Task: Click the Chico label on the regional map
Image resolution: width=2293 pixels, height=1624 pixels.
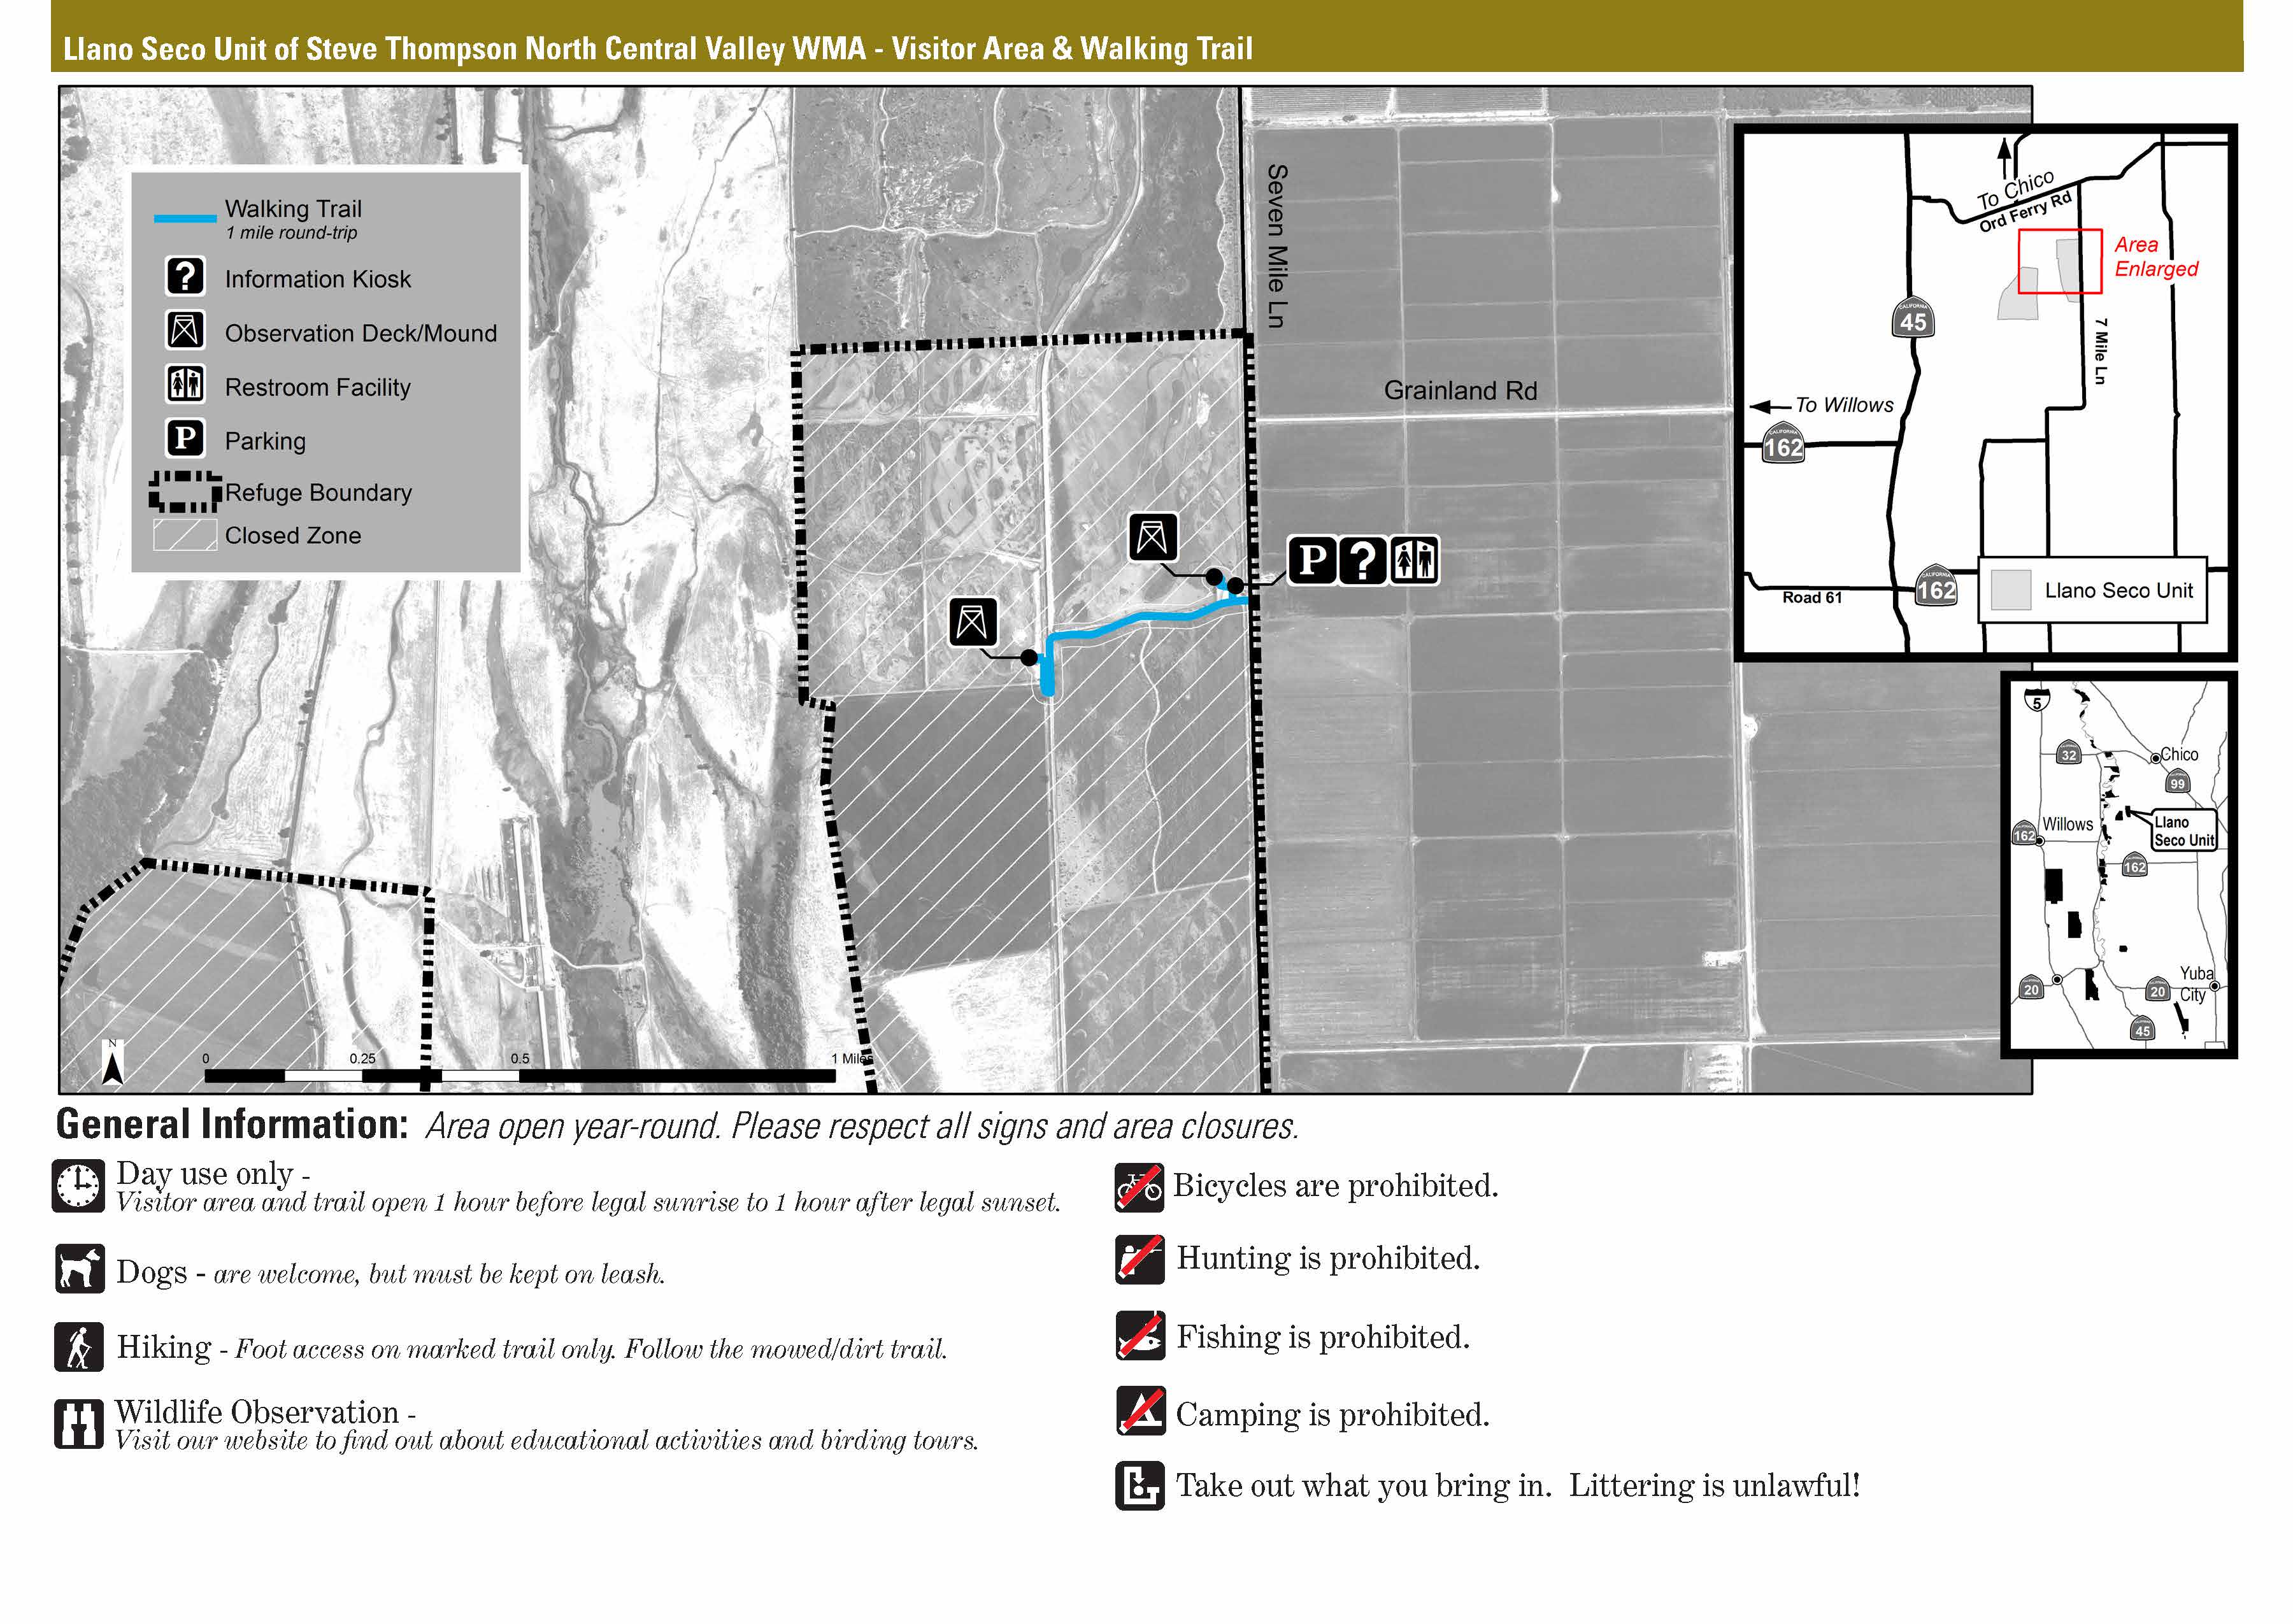Action: [2179, 755]
